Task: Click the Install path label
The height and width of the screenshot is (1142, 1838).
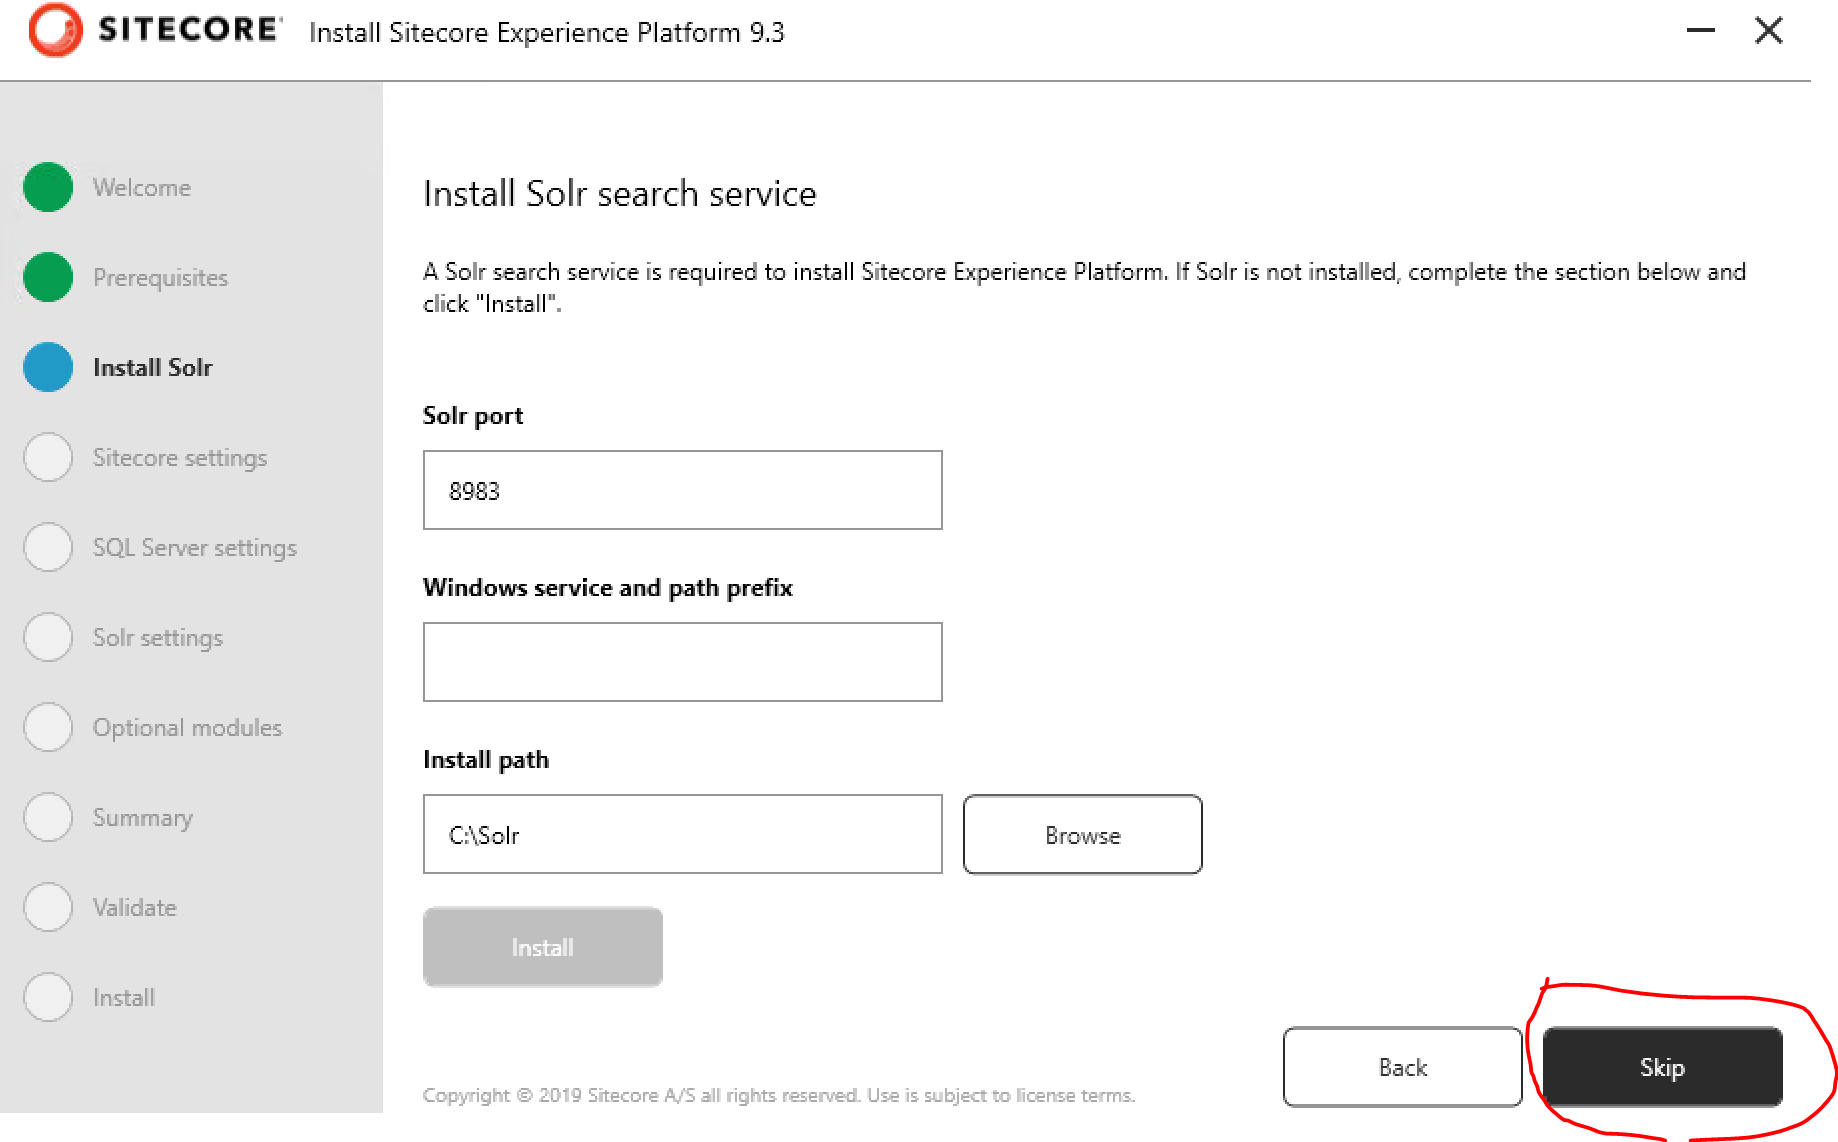Action: coord(486,760)
